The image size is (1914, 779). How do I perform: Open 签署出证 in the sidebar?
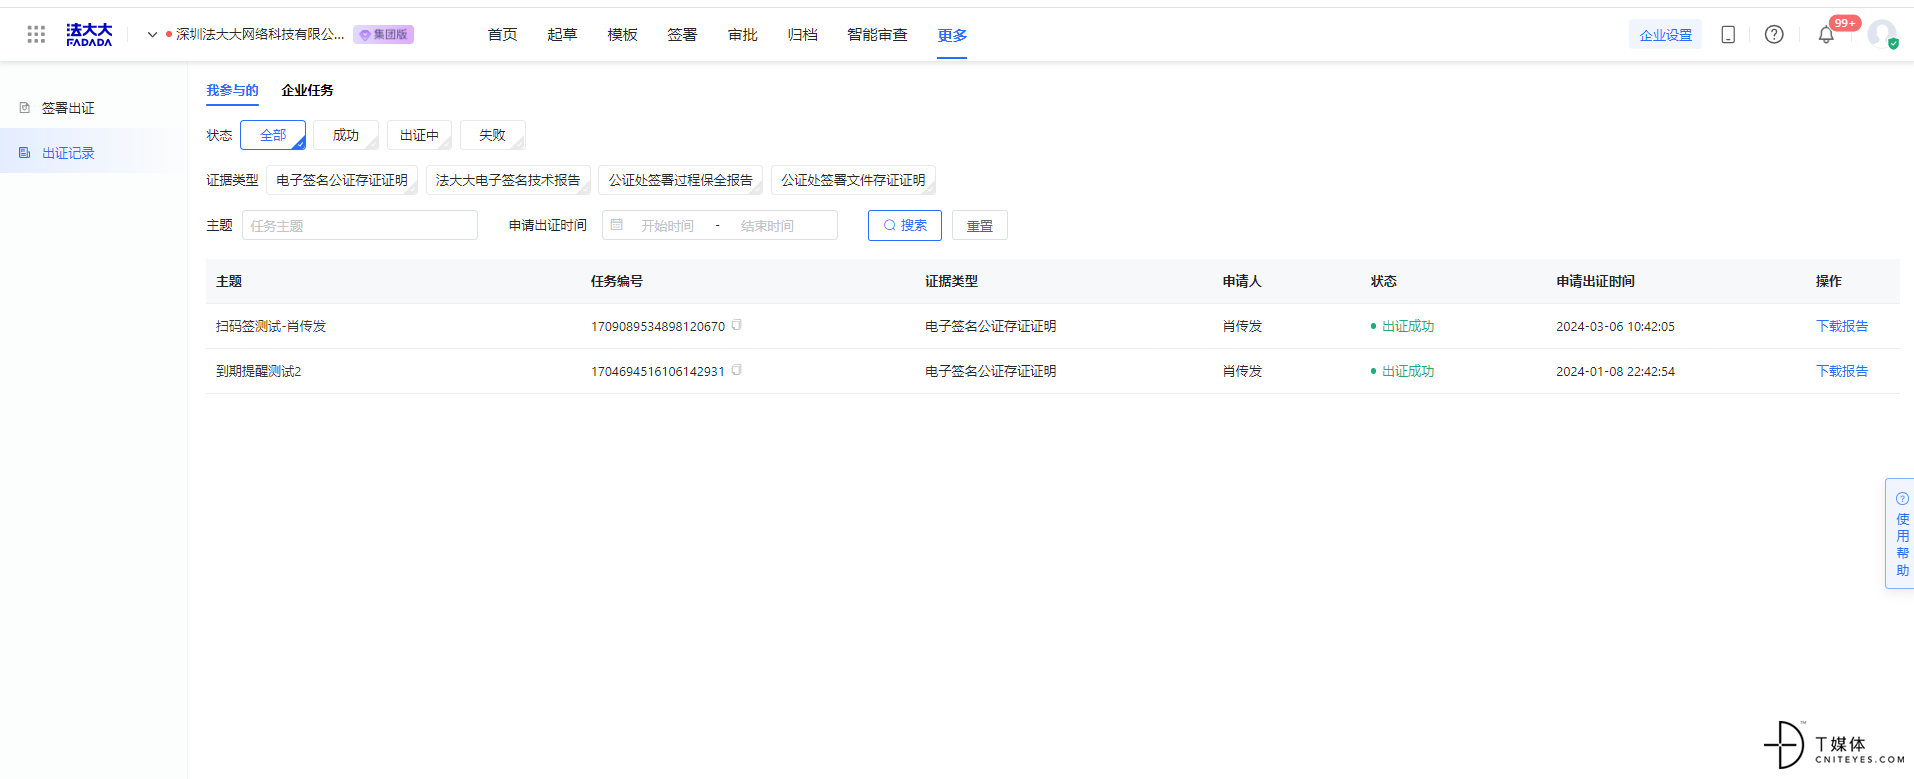coord(68,108)
